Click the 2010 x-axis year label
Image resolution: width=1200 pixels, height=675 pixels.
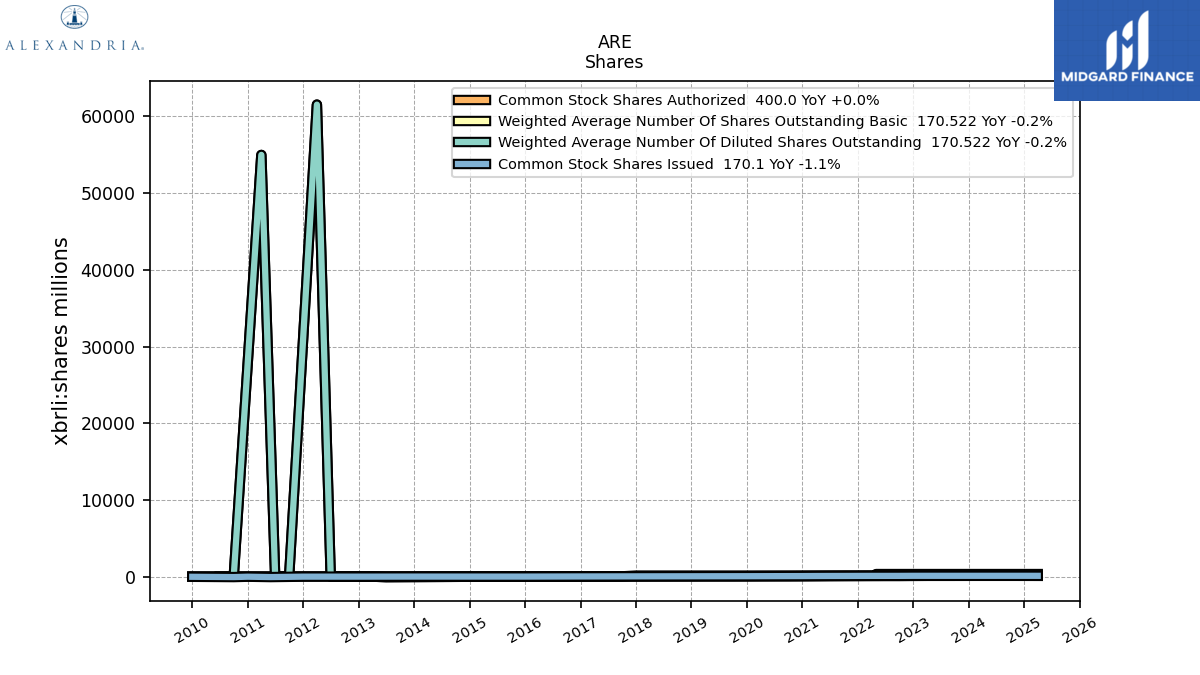[192, 629]
